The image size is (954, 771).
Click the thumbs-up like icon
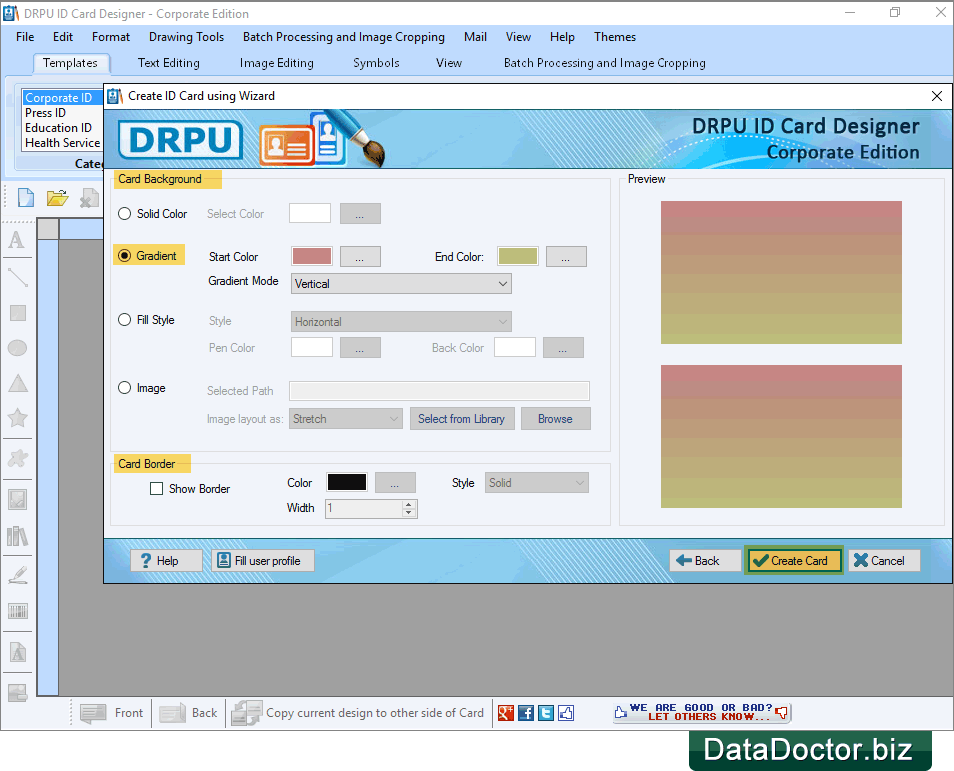tap(566, 713)
